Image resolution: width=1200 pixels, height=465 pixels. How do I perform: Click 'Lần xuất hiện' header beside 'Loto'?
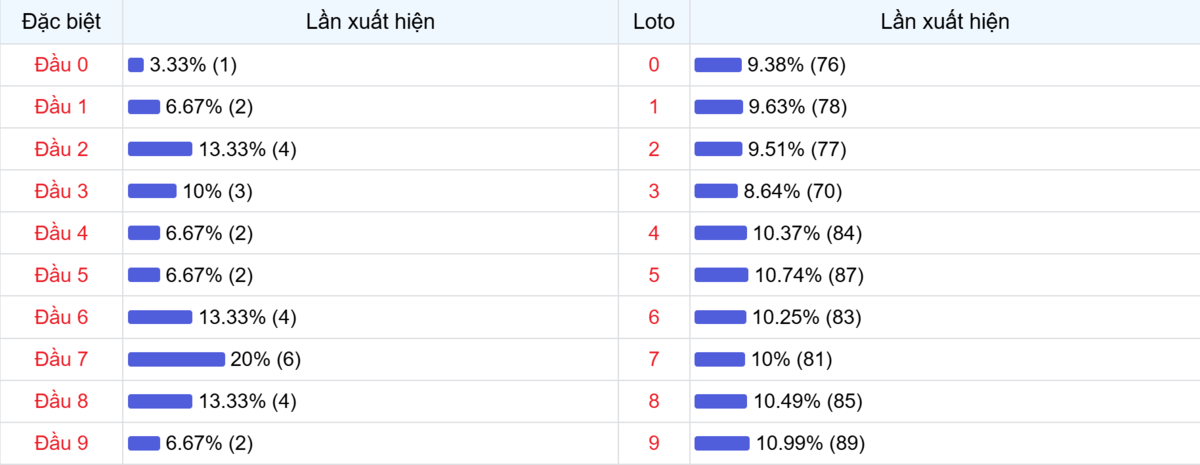(944, 21)
